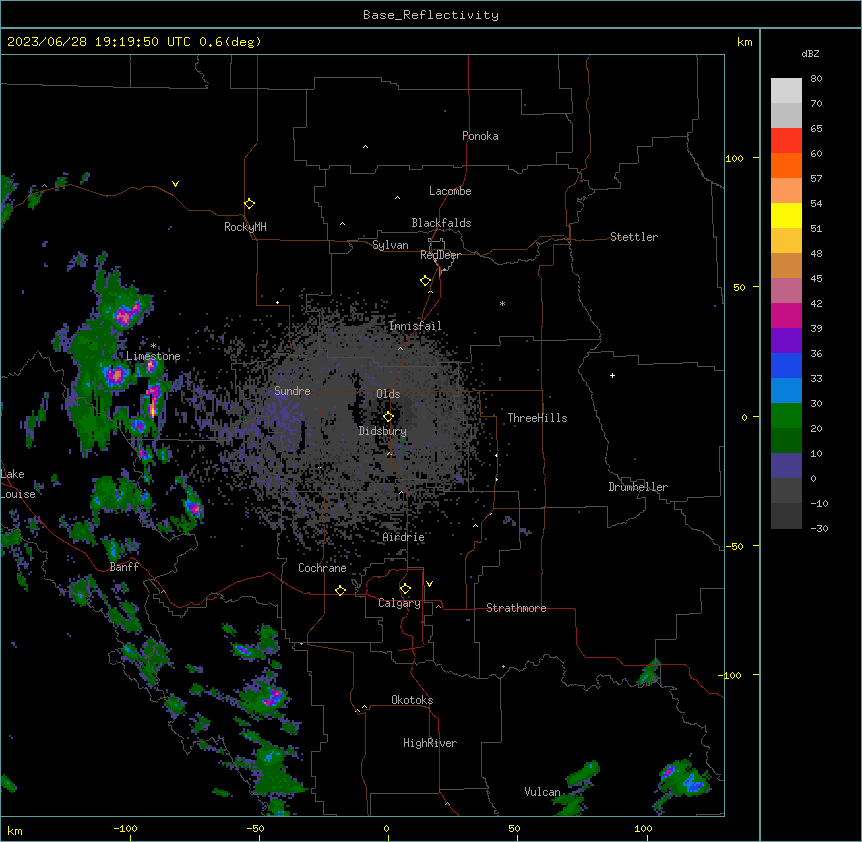Click the RockyMH label
862x842 pixels.
(x=245, y=227)
